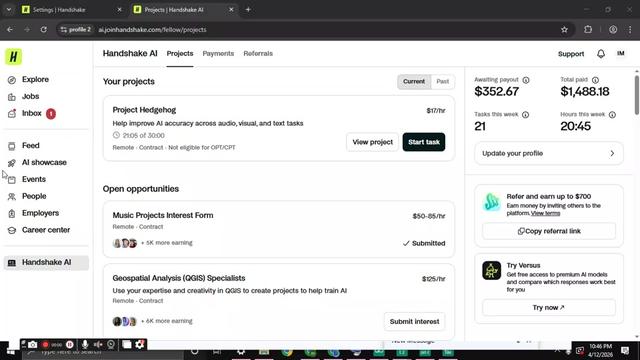Switch to Projects tab
Image resolution: width=640 pixels, height=360 pixels.
point(180,53)
